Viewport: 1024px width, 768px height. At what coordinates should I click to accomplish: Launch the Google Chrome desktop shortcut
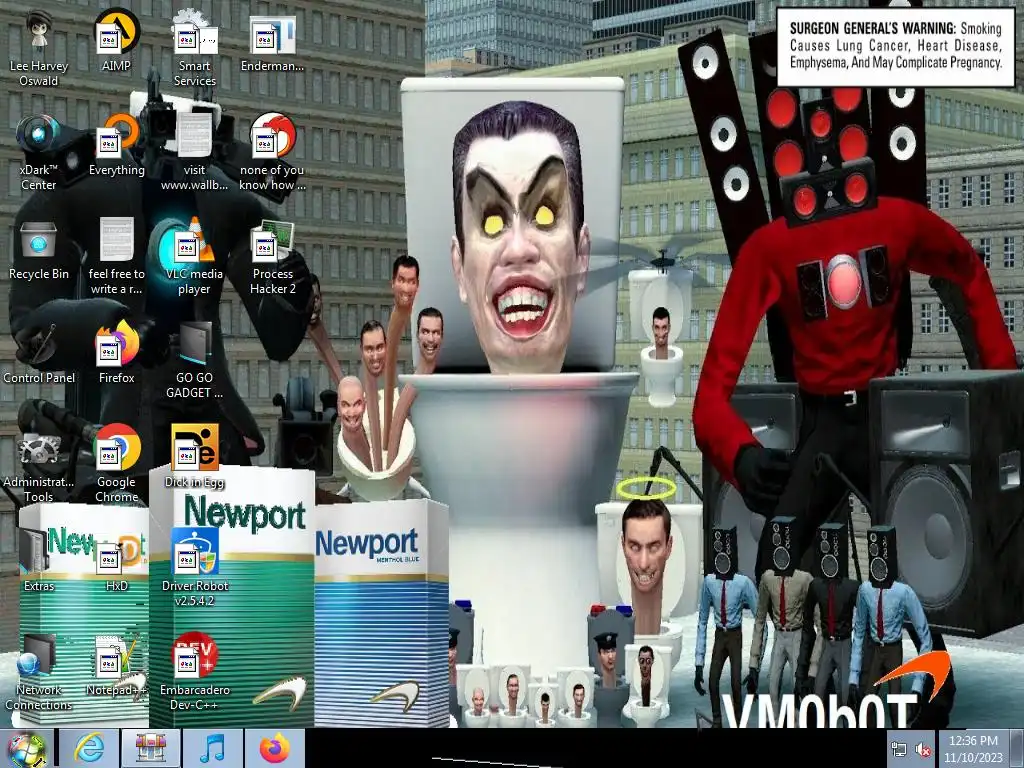point(116,464)
